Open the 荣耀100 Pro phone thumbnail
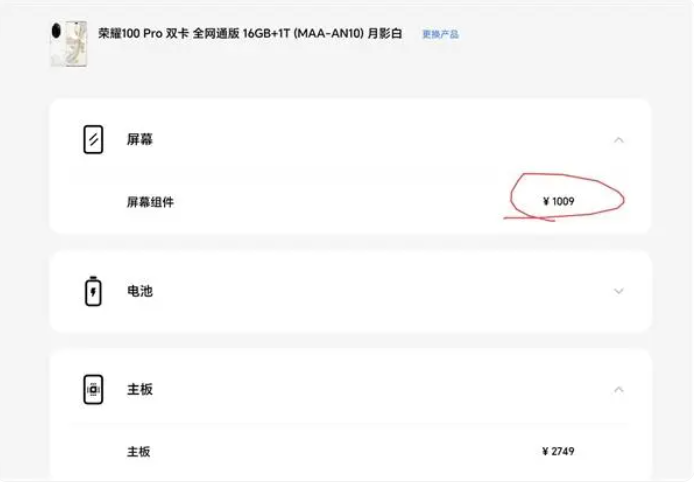This screenshot has width=694, height=483. click(69, 44)
